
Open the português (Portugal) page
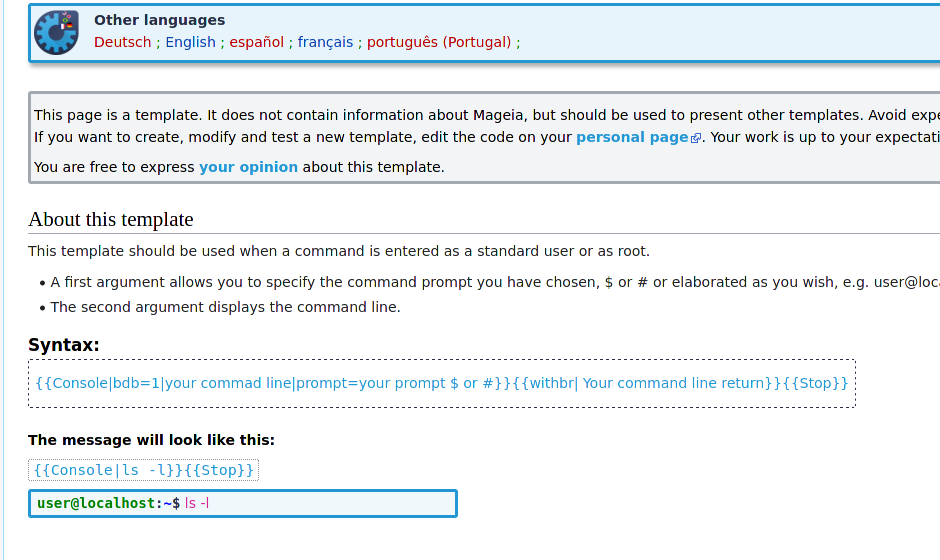point(439,43)
